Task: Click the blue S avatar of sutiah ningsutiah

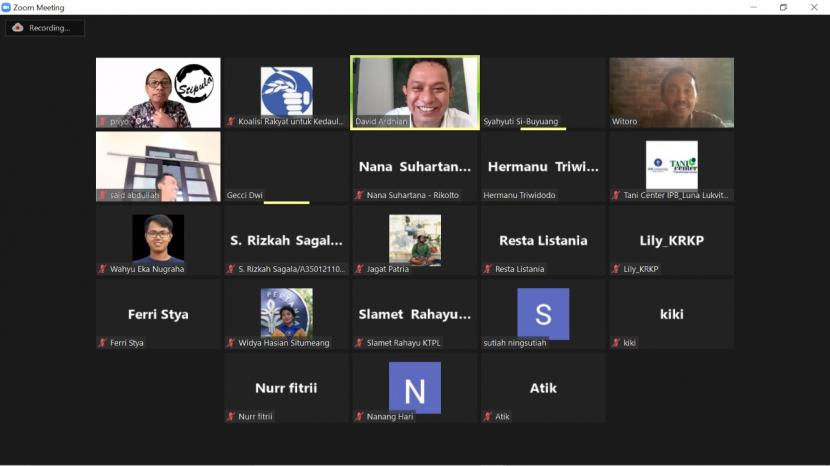Action: point(543,313)
